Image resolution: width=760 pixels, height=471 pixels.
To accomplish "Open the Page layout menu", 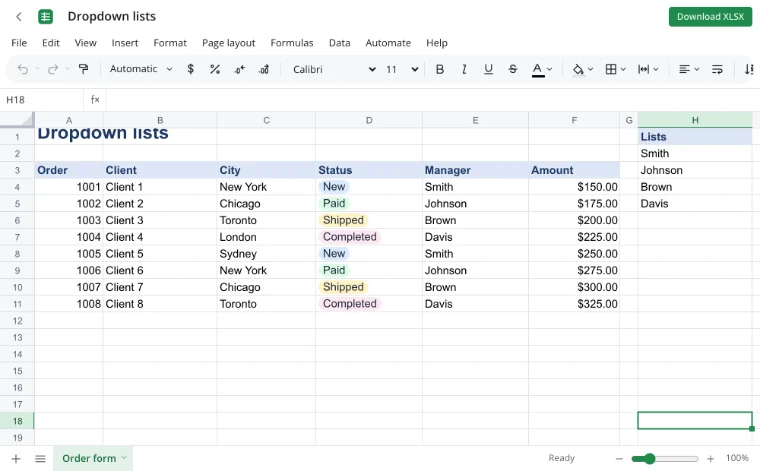I will pyautogui.click(x=228, y=43).
